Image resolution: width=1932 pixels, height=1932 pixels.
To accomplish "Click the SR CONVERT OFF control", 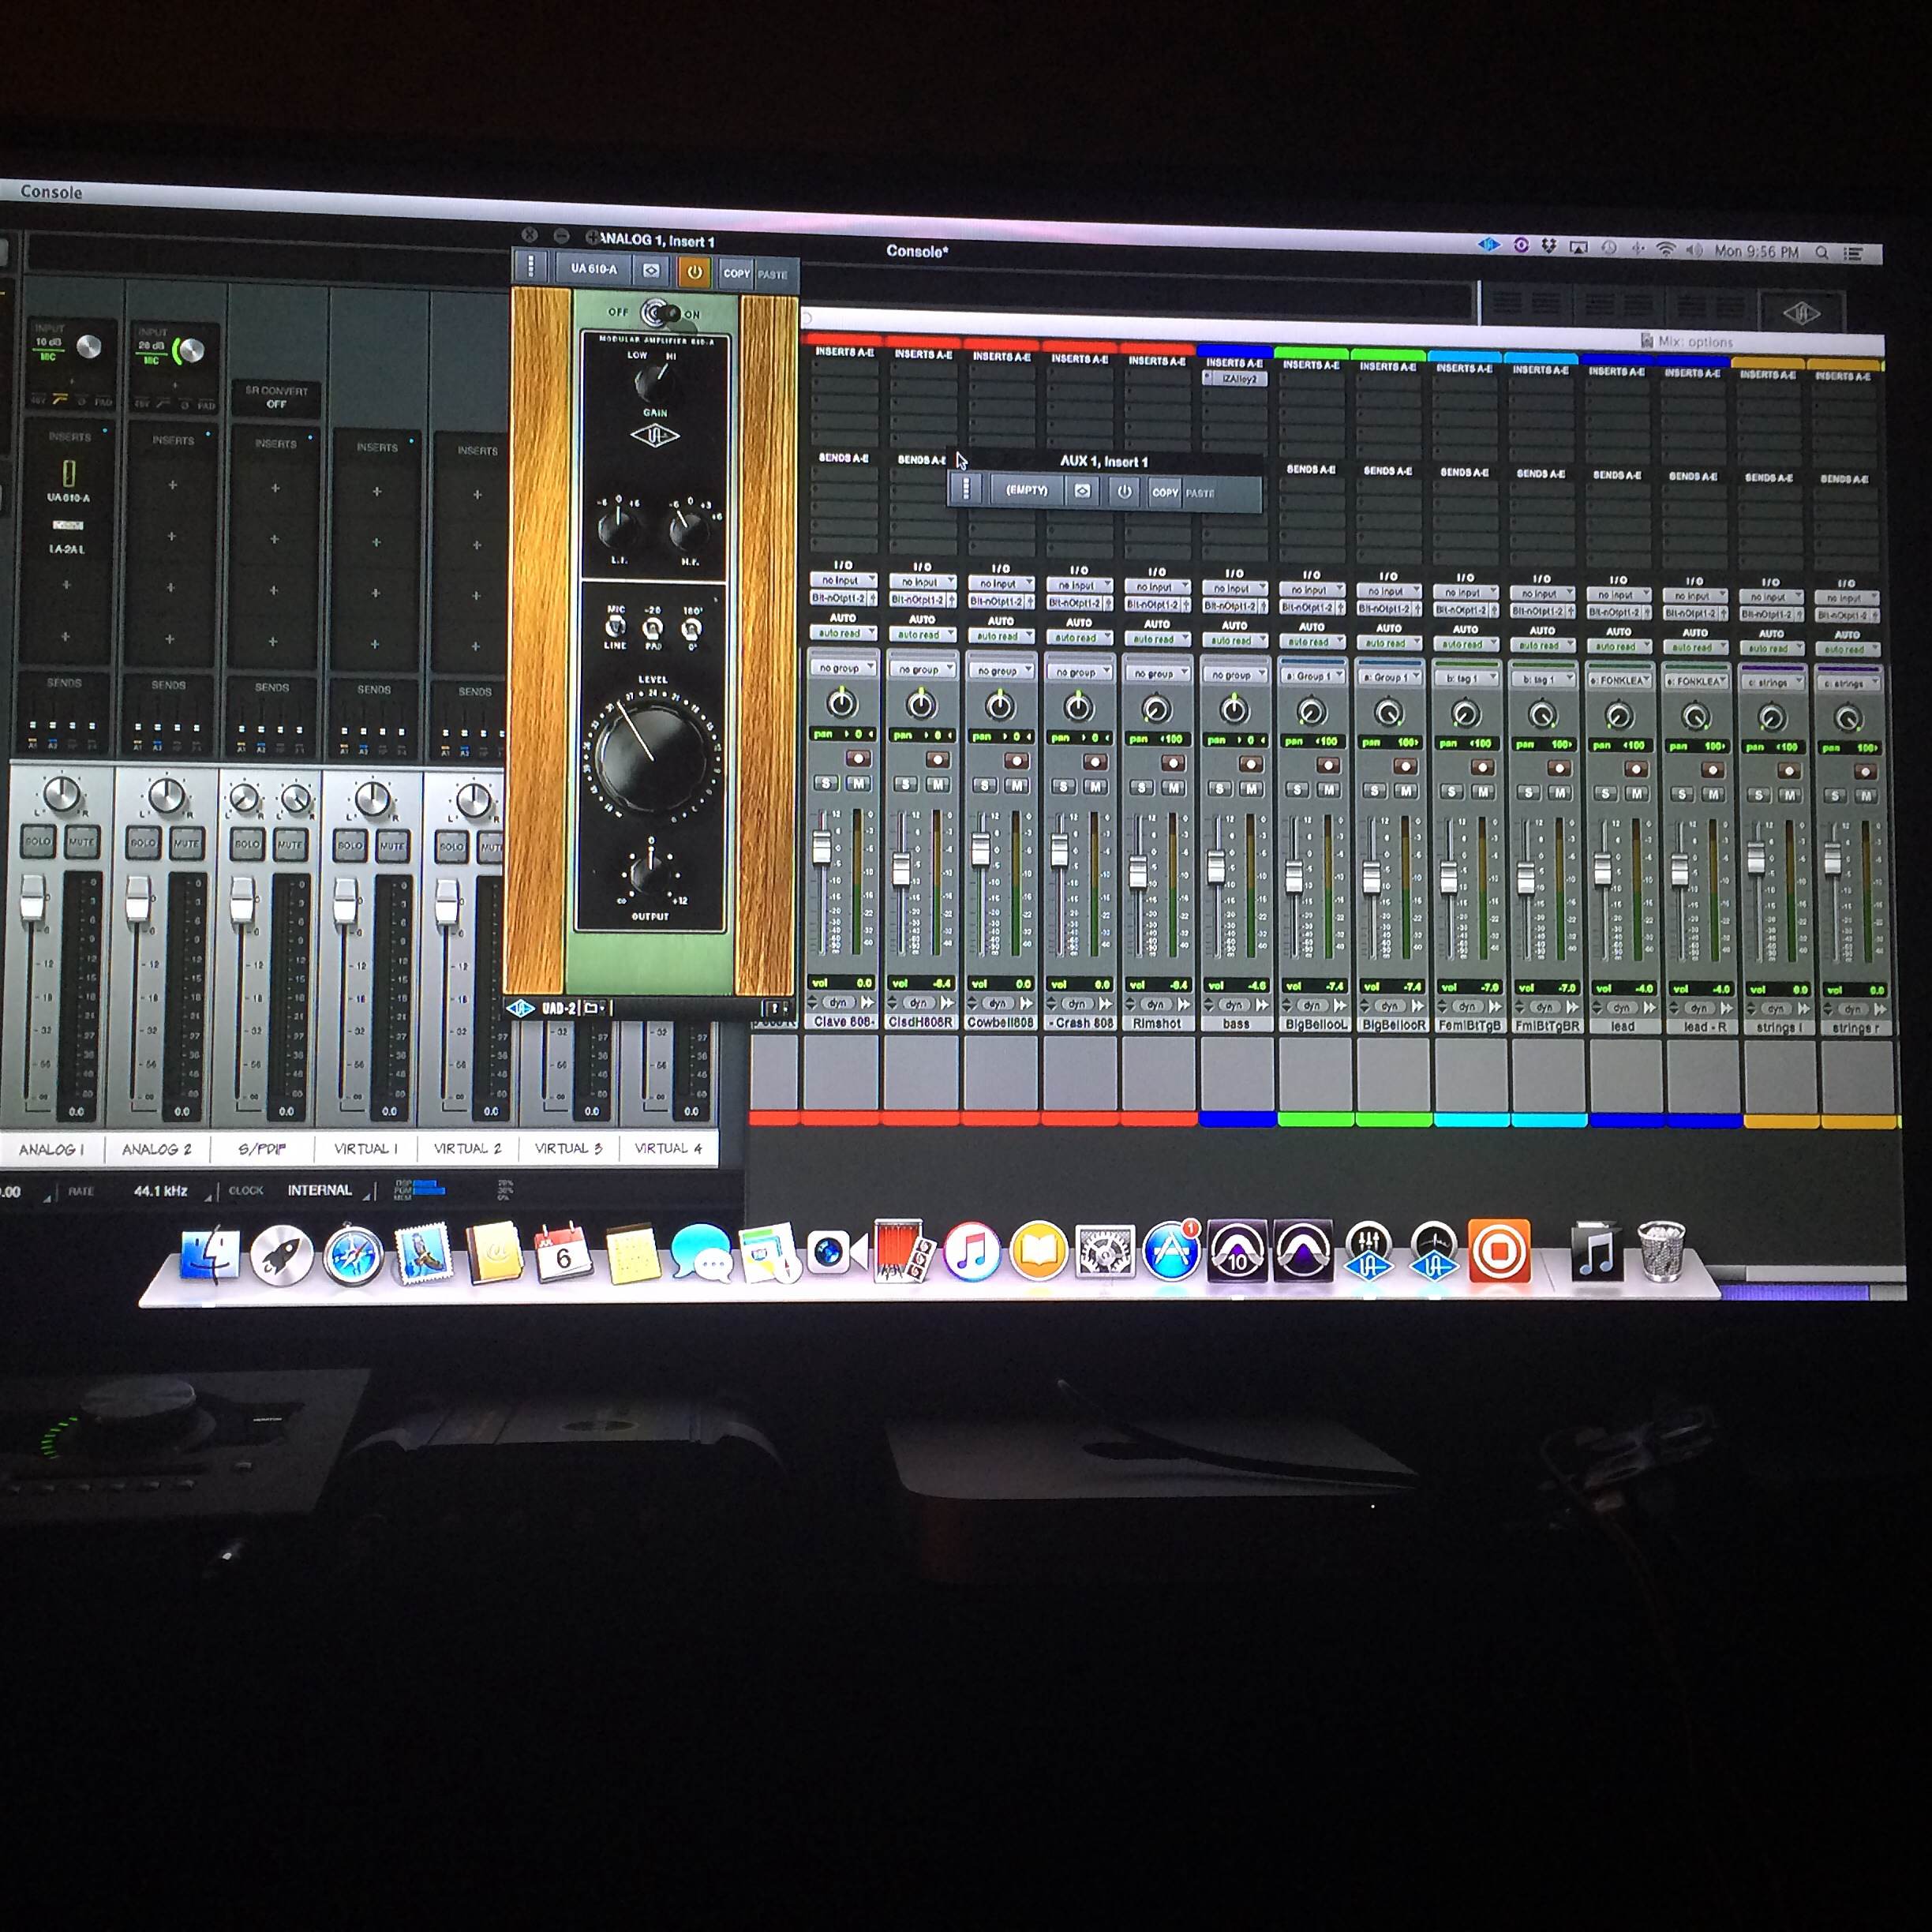I will tap(276, 397).
